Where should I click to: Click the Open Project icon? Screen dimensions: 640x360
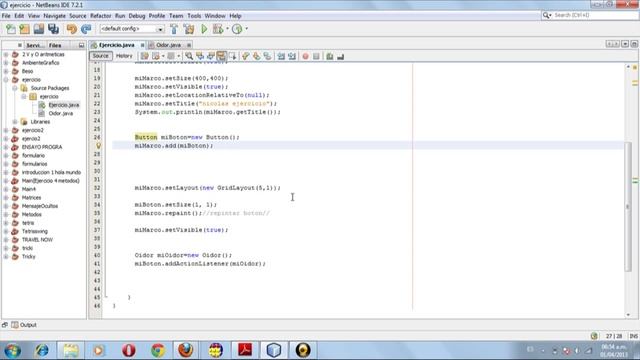(39, 29)
